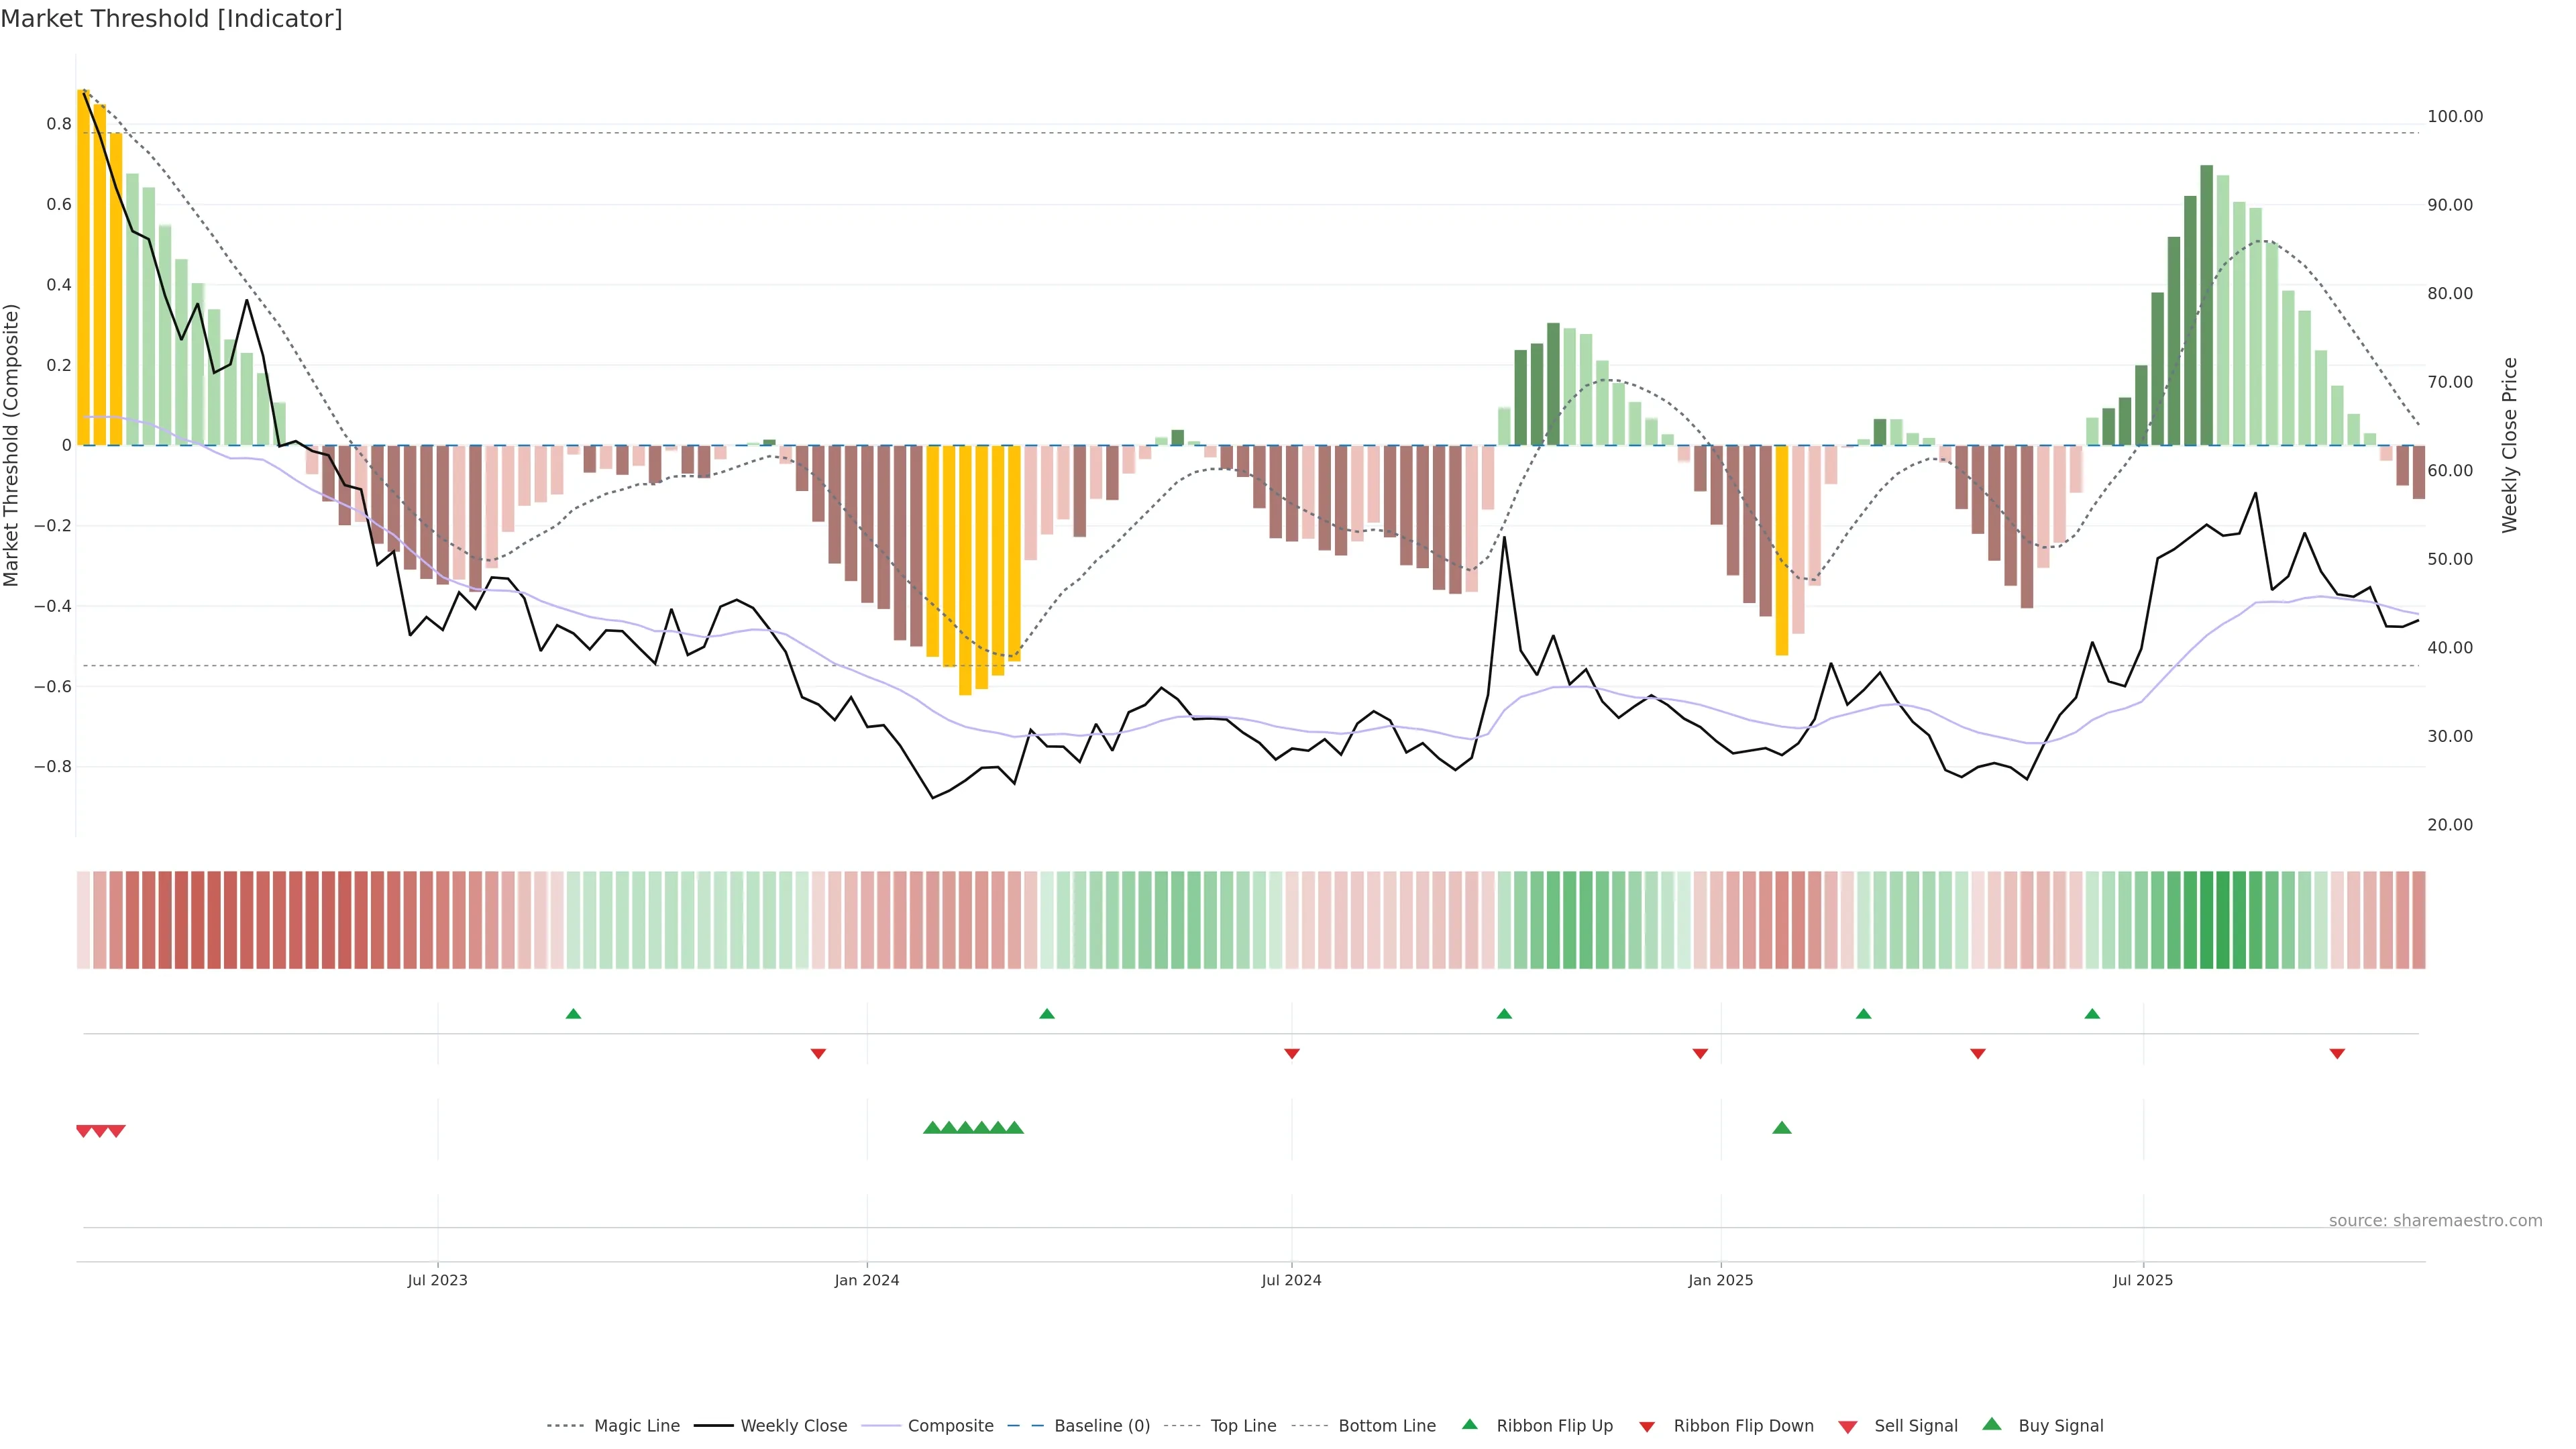Viewport: 2576px width, 1449px height.
Task: Toggle the Composite legend item
Action: click(950, 1426)
